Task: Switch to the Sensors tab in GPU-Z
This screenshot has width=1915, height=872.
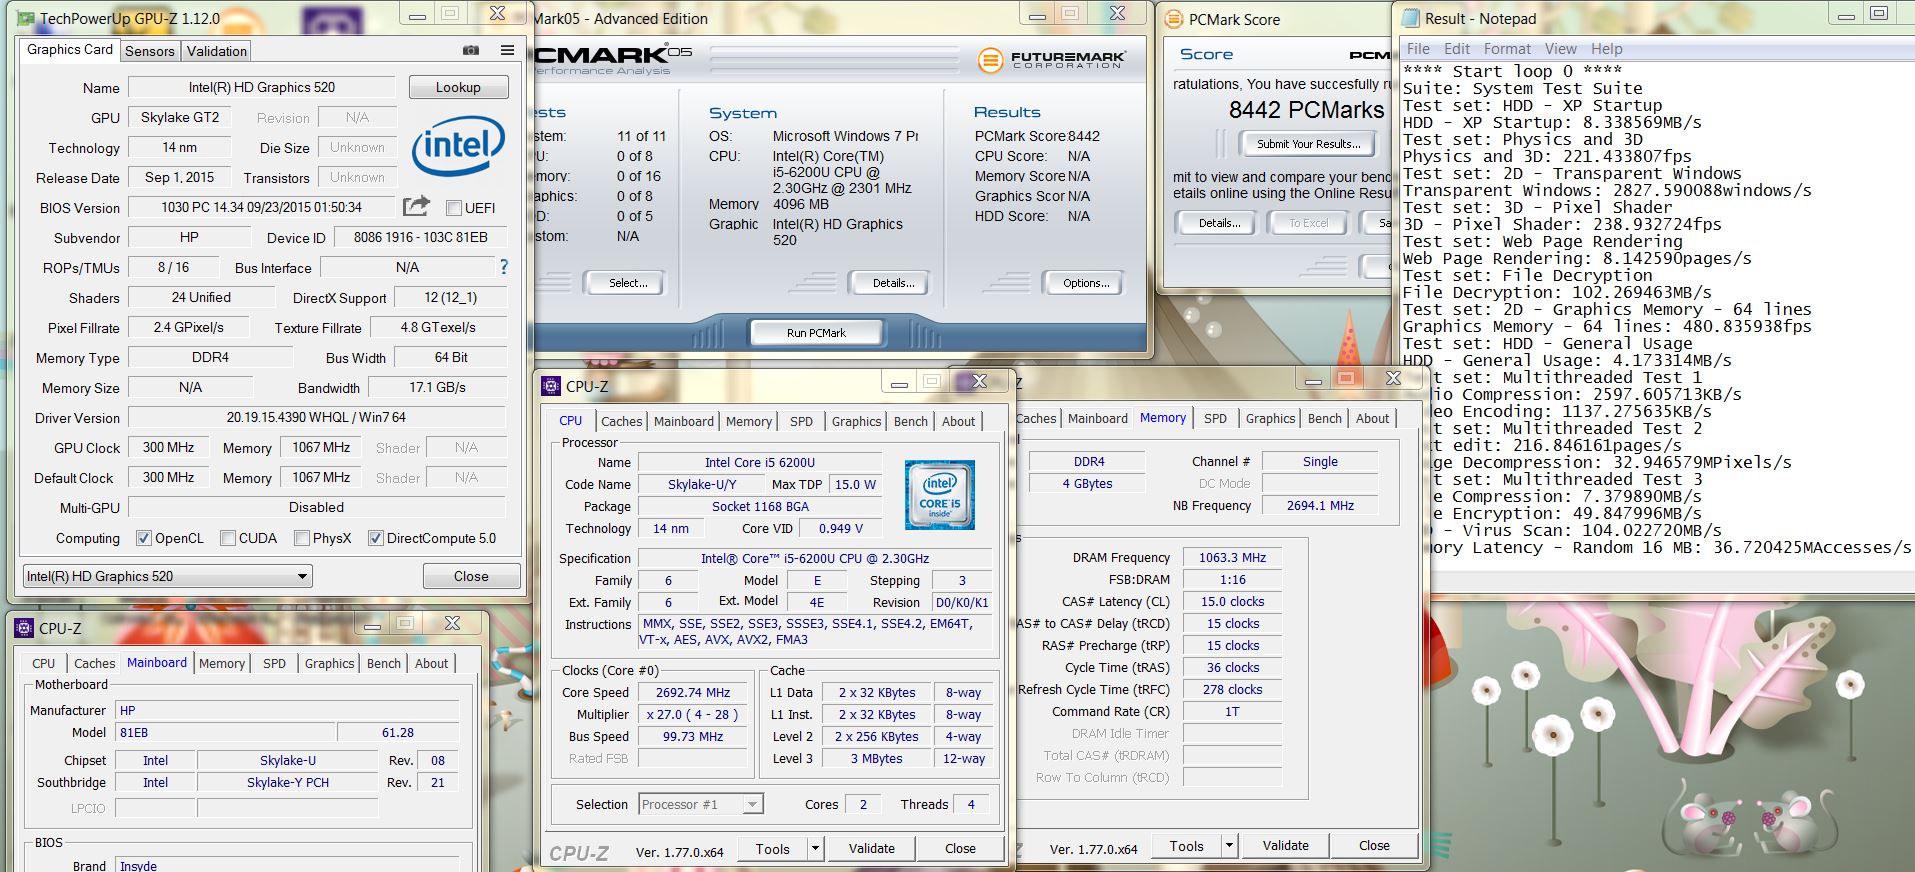Action: (150, 51)
